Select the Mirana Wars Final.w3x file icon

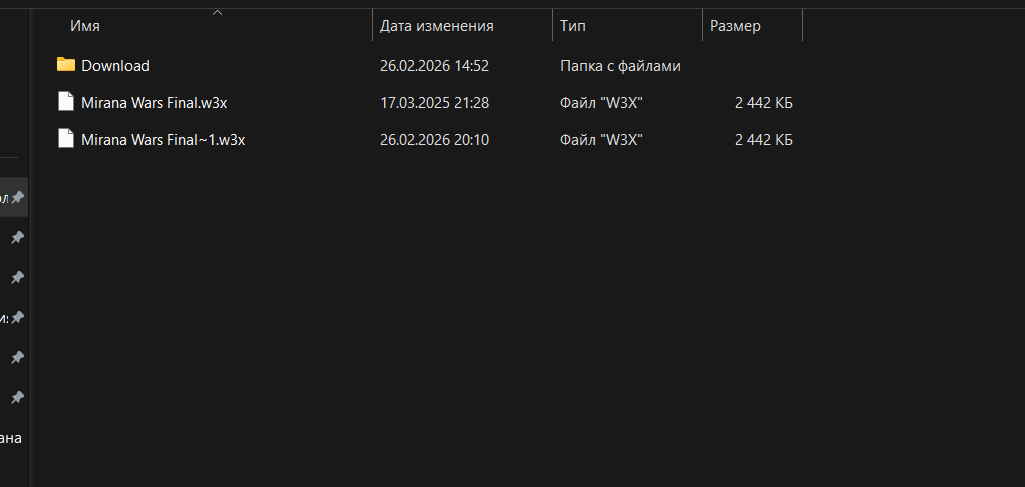click(66, 102)
